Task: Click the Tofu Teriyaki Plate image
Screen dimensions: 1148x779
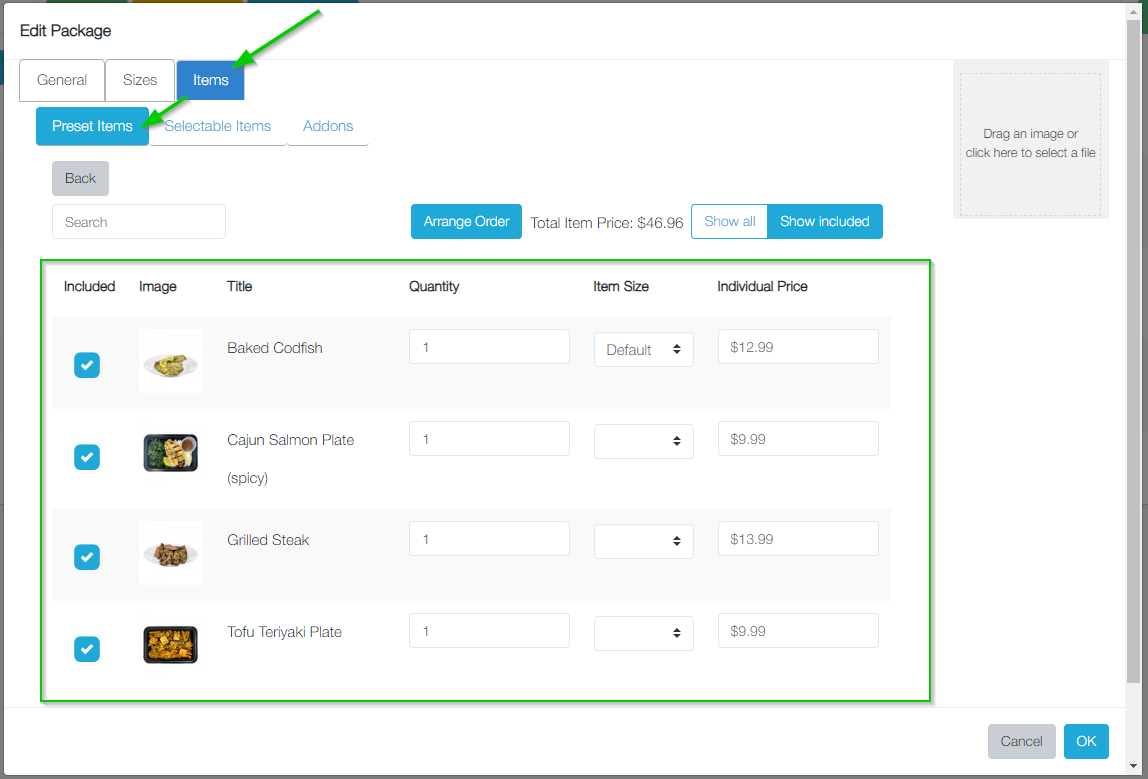Action: [170, 645]
